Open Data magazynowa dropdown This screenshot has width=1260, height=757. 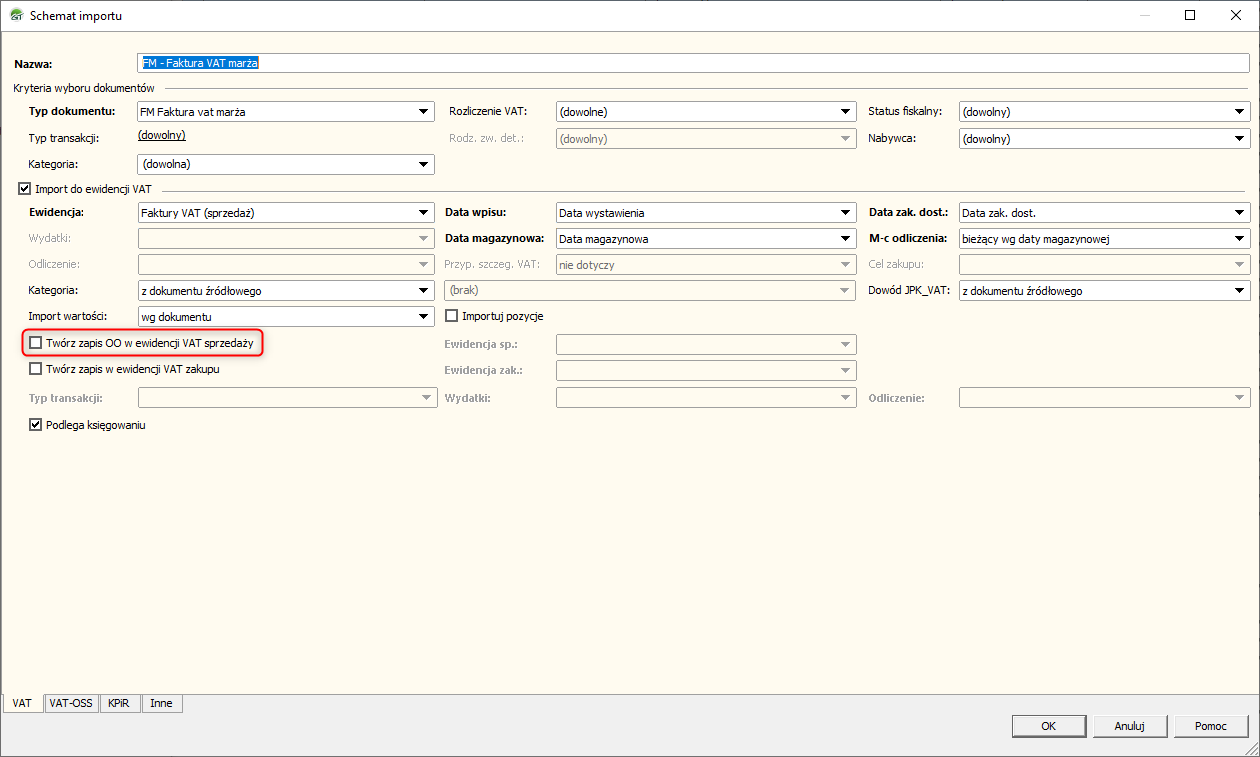pyautogui.click(x=705, y=239)
